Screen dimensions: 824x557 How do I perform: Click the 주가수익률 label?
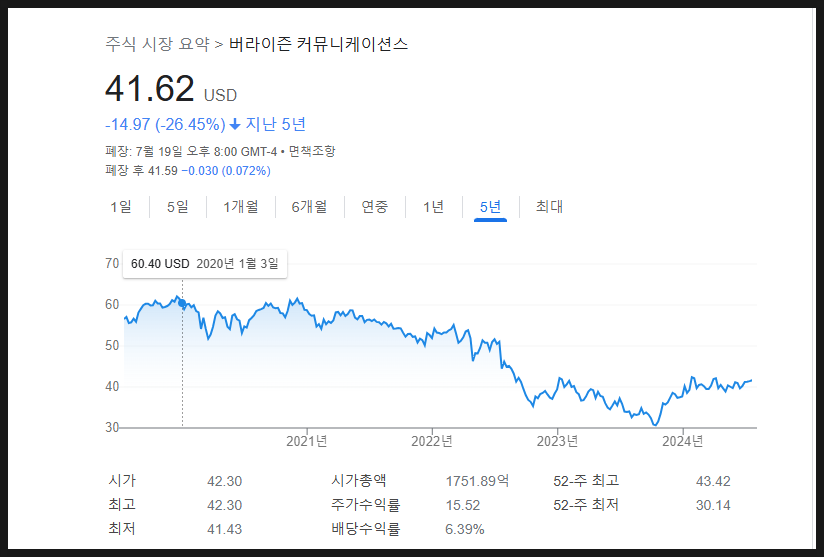[x=366, y=504]
